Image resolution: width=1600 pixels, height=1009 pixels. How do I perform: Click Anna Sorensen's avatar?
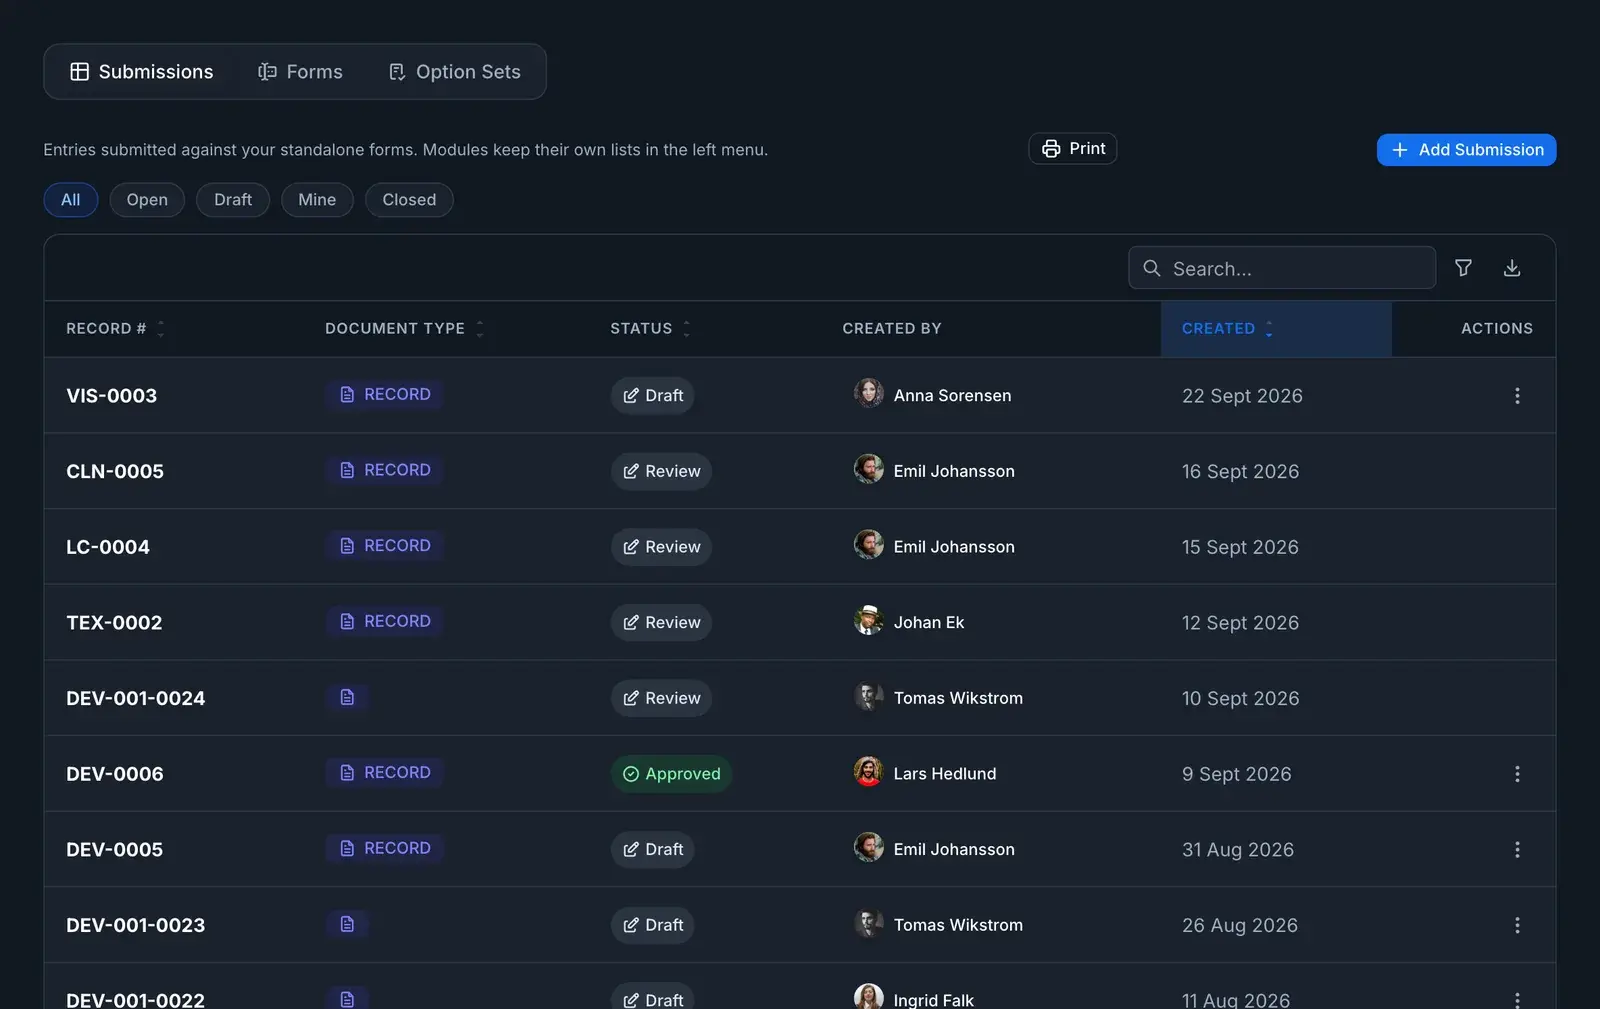[868, 393]
